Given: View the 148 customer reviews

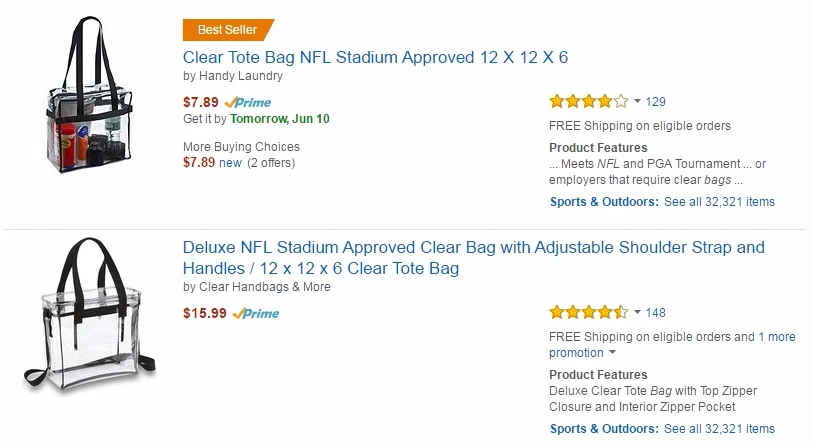Looking at the screenshot, I should 656,312.
